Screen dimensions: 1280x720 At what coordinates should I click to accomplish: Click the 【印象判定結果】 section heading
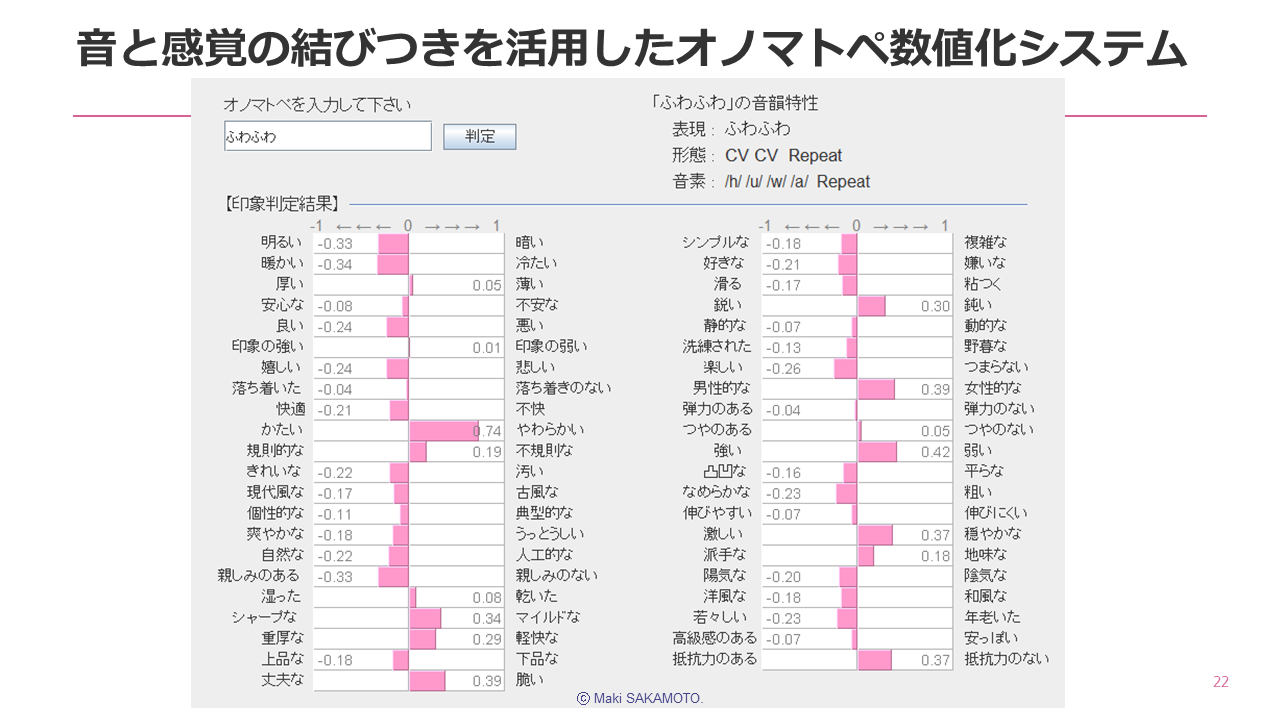(x=281, y=204)
